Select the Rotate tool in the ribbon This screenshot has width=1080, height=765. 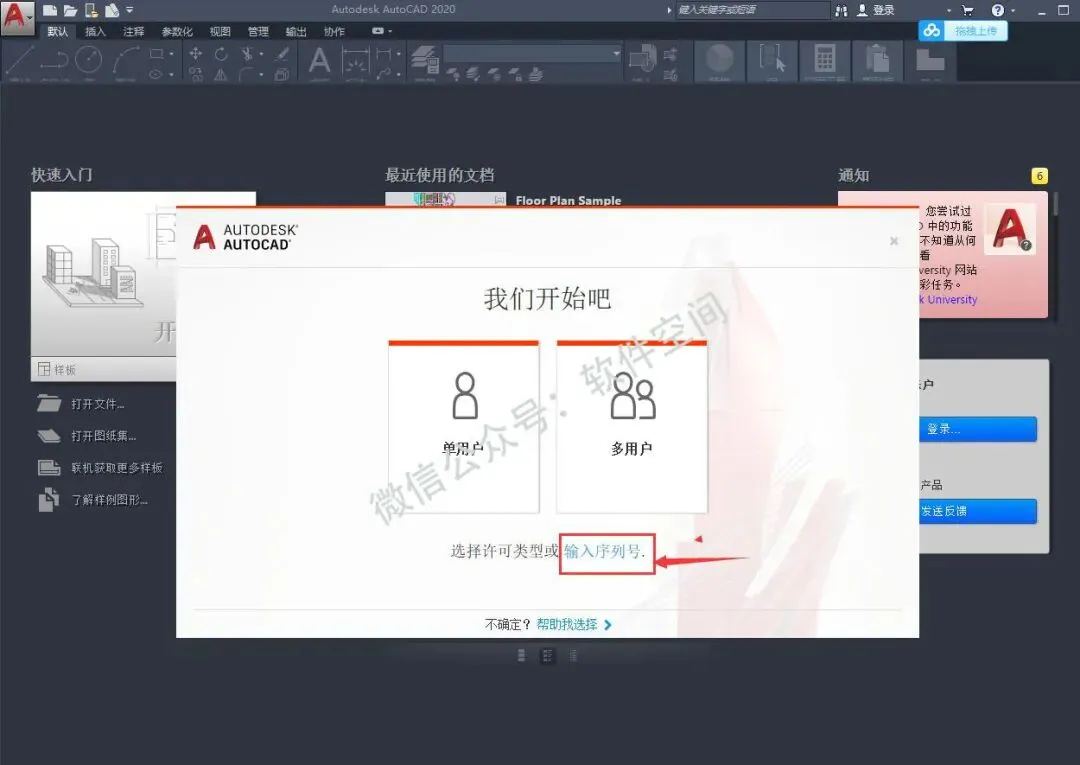(x=220, y=54)
